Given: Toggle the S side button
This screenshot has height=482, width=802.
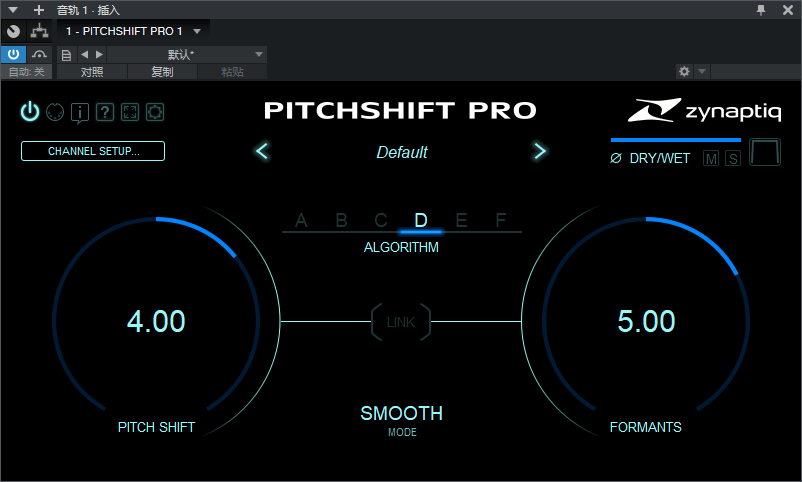Looking at the screenshot, I should (x=733, y=159).
